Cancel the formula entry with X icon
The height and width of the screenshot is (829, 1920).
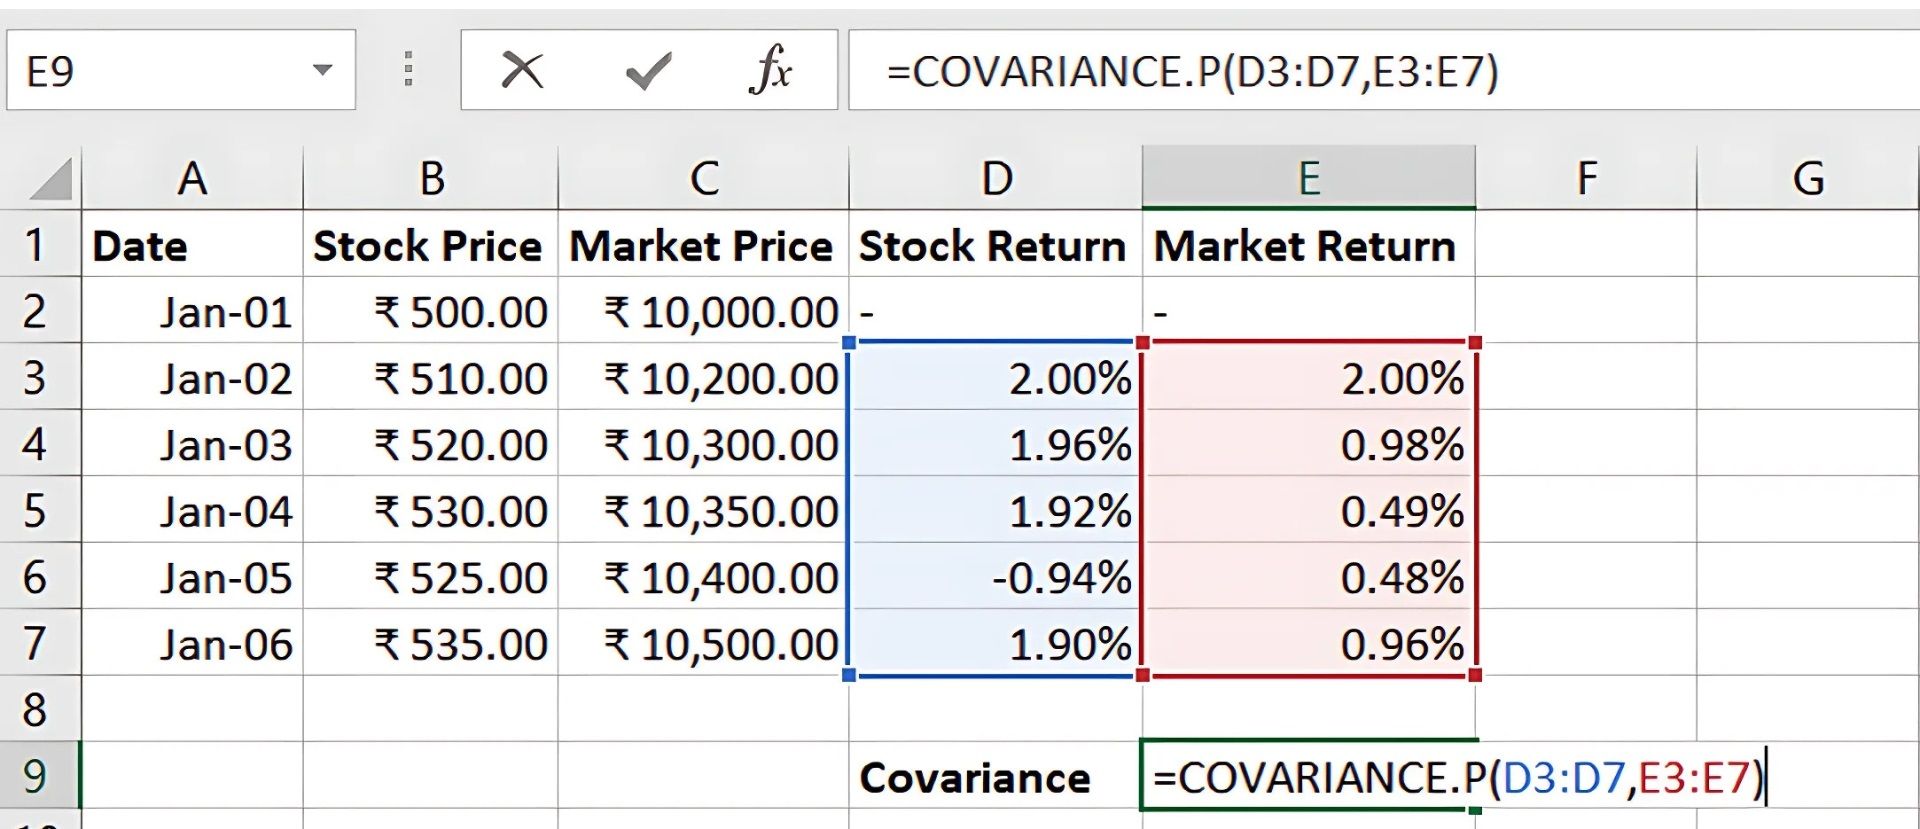click(x=521, y=71)
